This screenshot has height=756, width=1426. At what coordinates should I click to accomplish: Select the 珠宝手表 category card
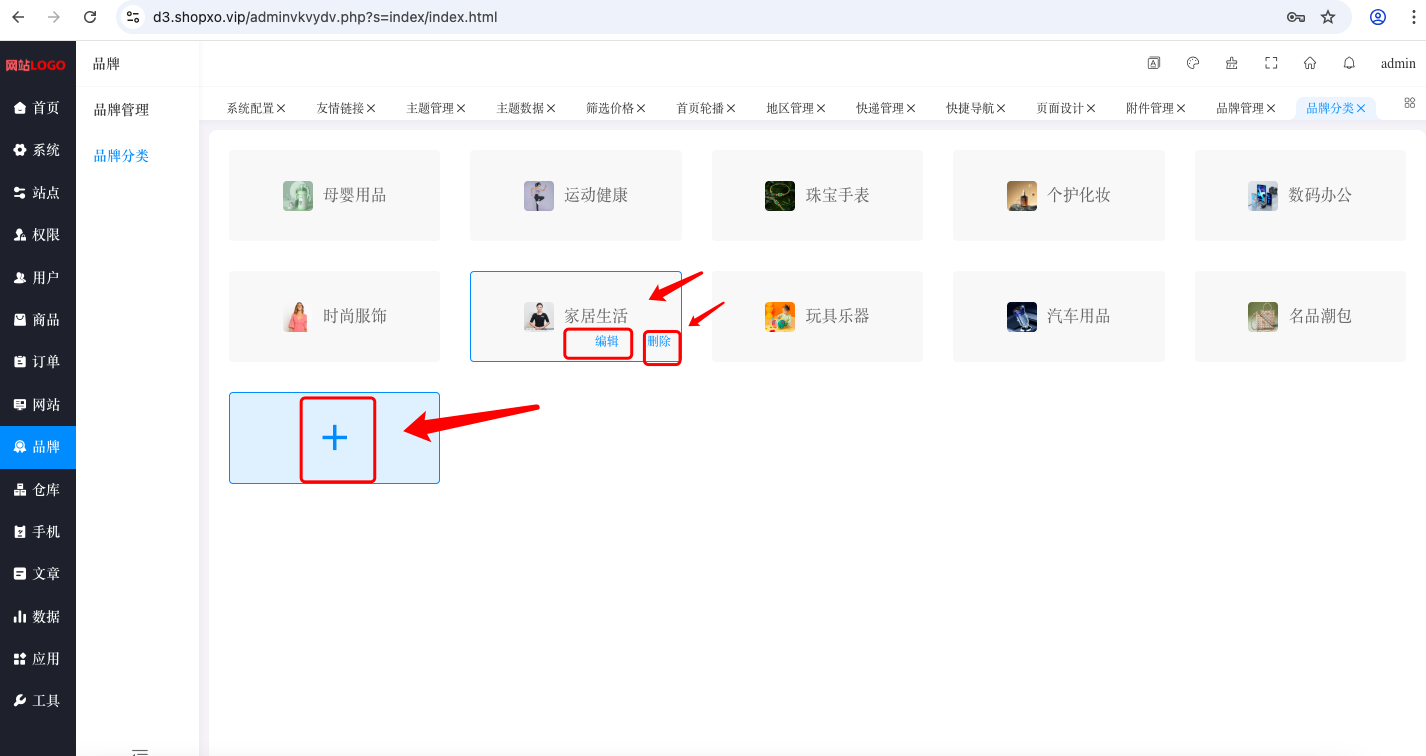pyautogui.click(x=817, y=195)
